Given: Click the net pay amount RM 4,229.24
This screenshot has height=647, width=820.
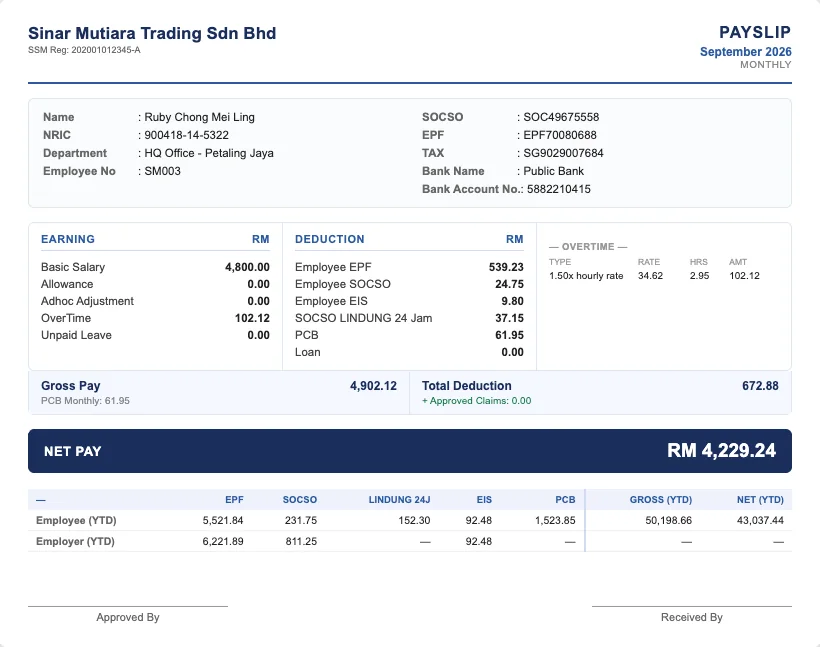Looking at the screenshot, I should tap(722, 451).
